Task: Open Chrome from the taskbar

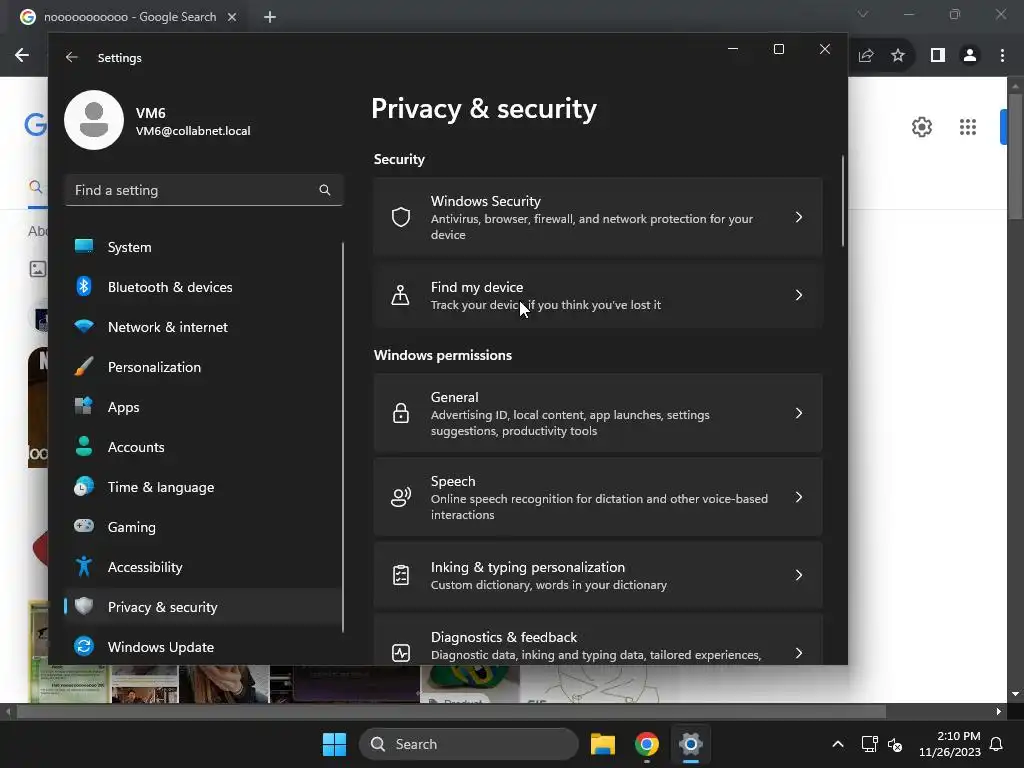Action: [647, 744]
